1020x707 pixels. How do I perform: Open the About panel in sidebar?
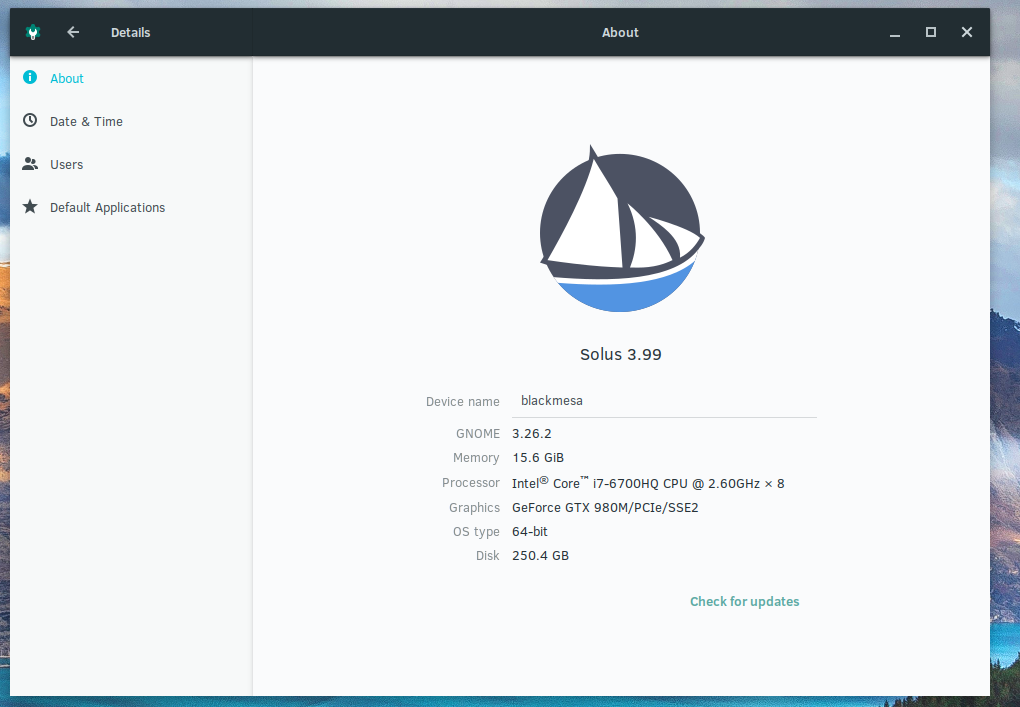(x=131, y=78)
